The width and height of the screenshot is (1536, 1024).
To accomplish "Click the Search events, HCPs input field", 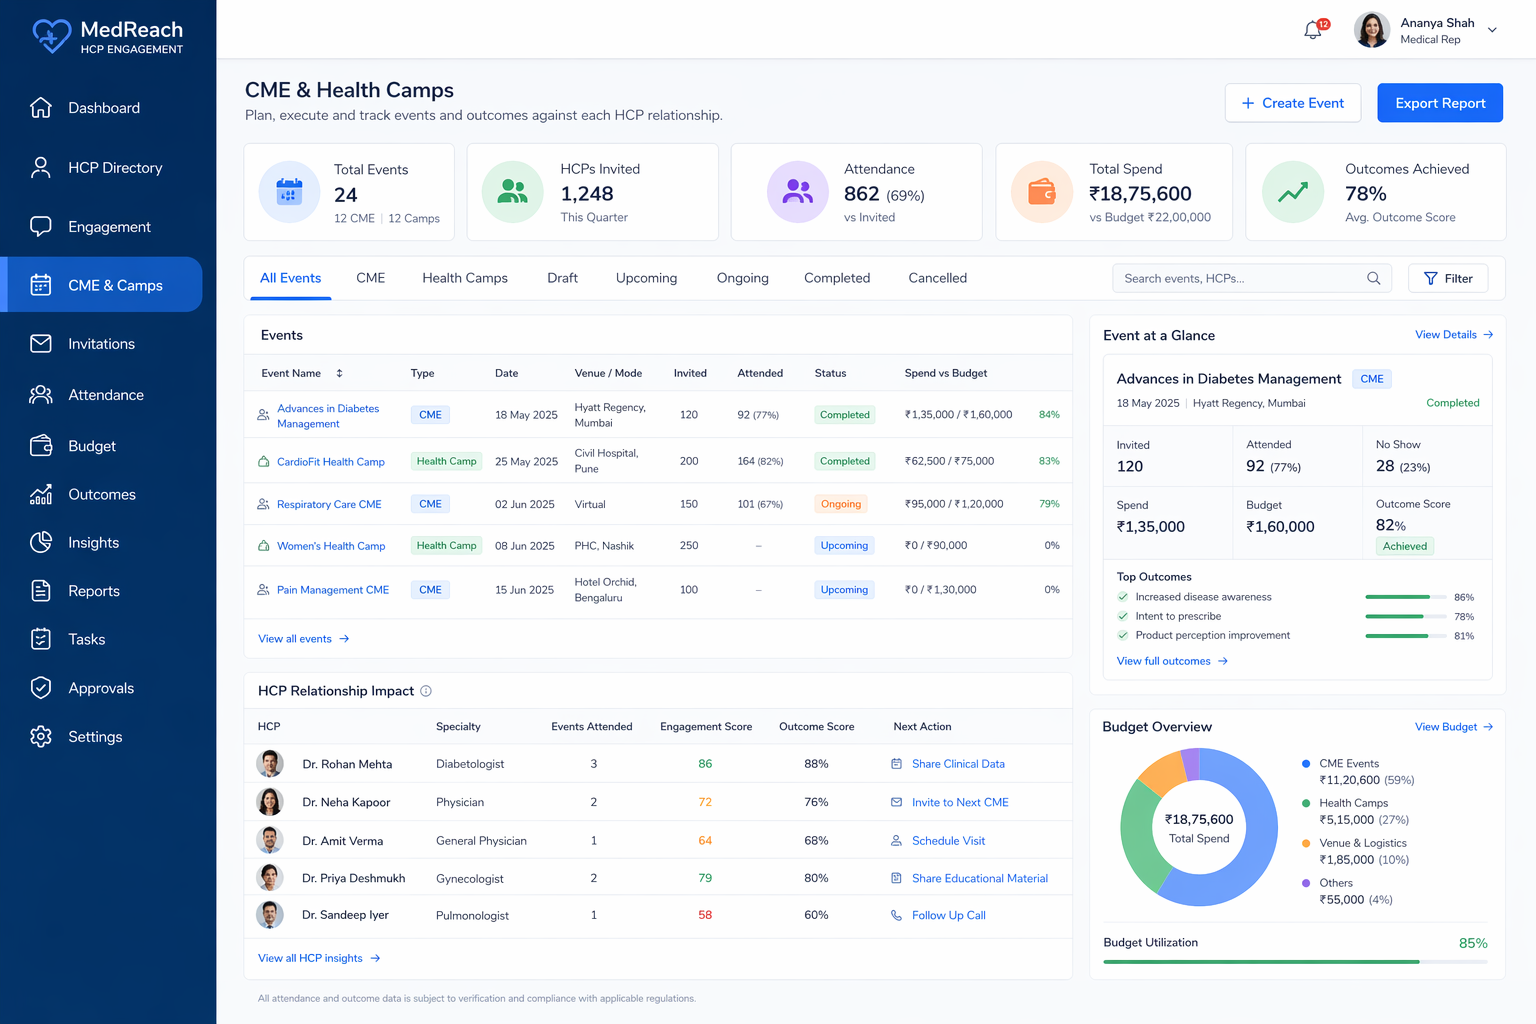I will (1240, 279).
